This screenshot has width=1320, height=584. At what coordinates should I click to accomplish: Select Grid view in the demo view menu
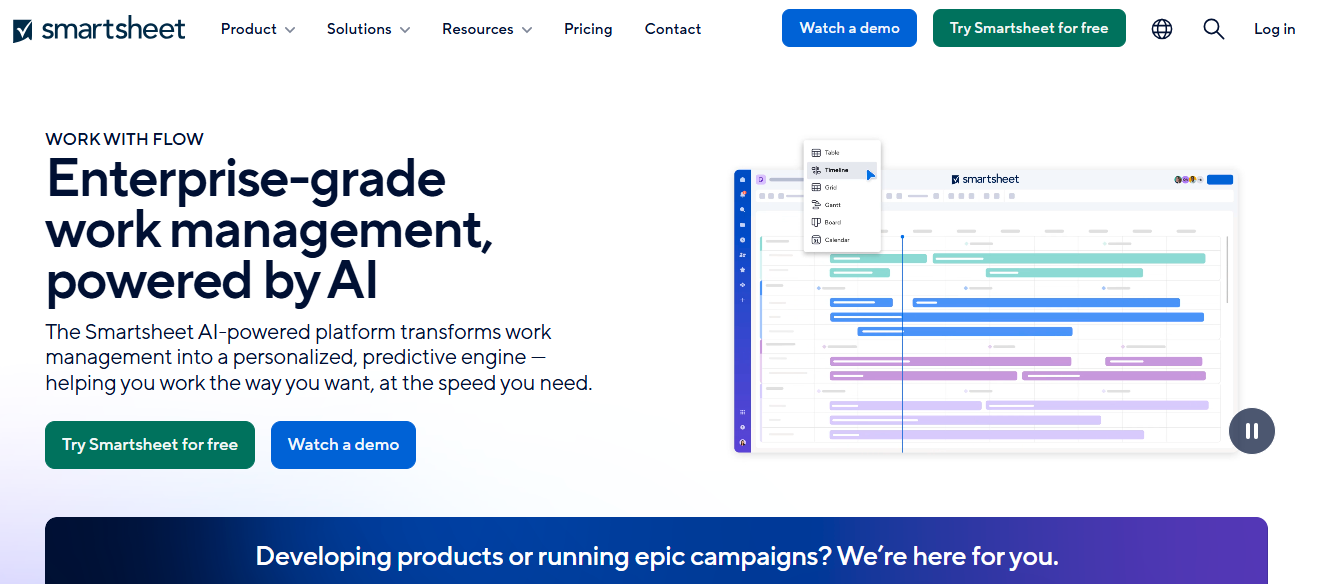pos(842,187)
